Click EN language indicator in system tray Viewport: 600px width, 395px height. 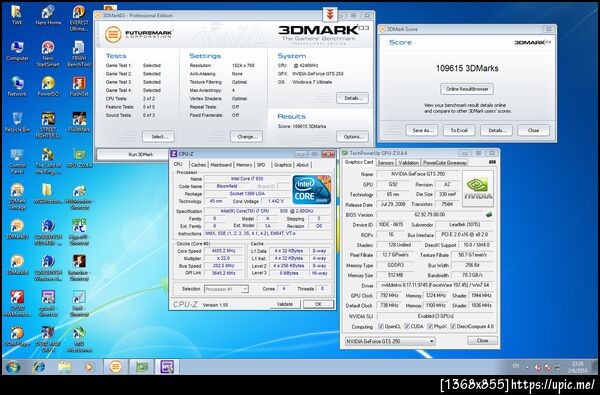point(515,366)
